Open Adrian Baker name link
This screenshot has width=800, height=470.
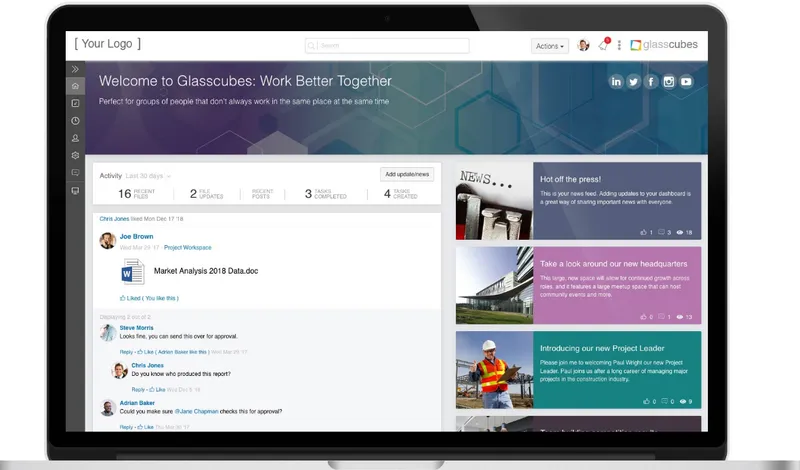[137, 403]
